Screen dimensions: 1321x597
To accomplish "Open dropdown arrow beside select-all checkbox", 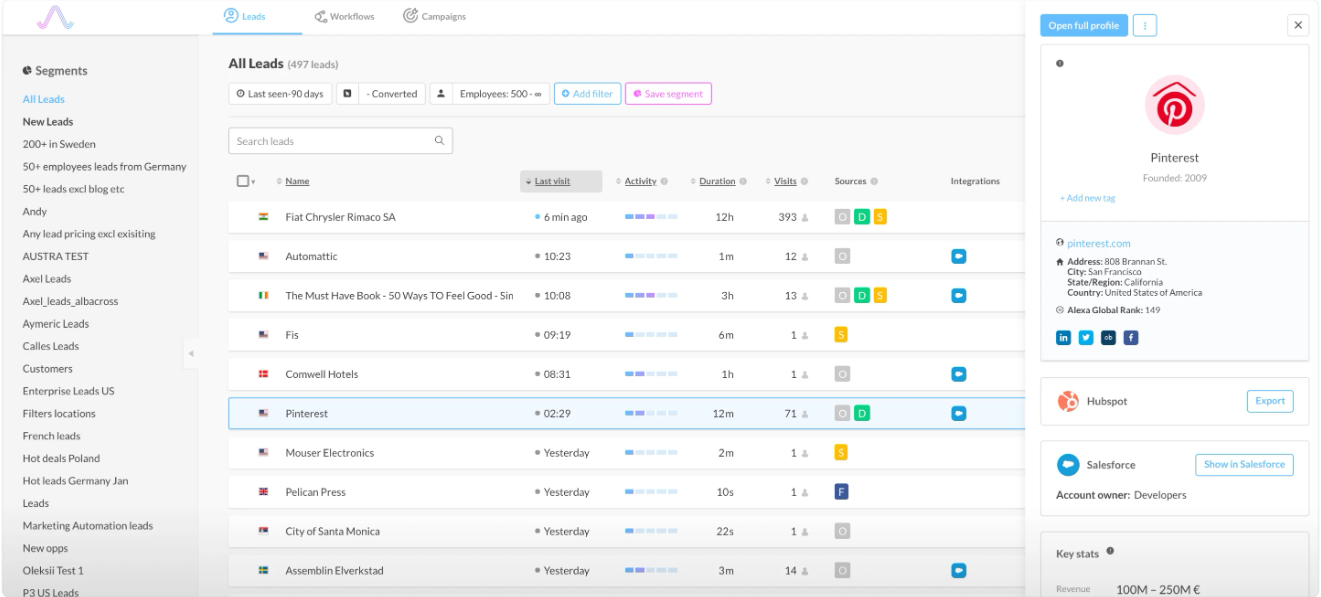I will tap(253, 182).
